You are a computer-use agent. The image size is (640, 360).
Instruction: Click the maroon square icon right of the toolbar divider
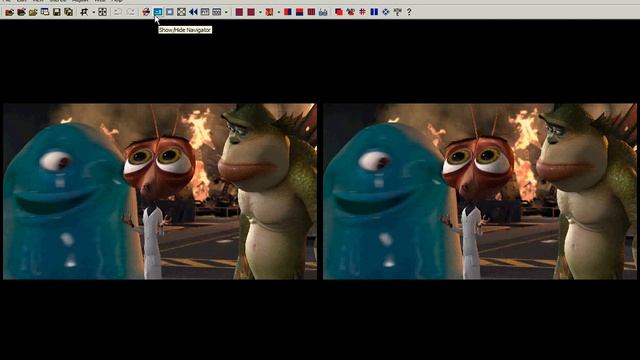(240, 12)
